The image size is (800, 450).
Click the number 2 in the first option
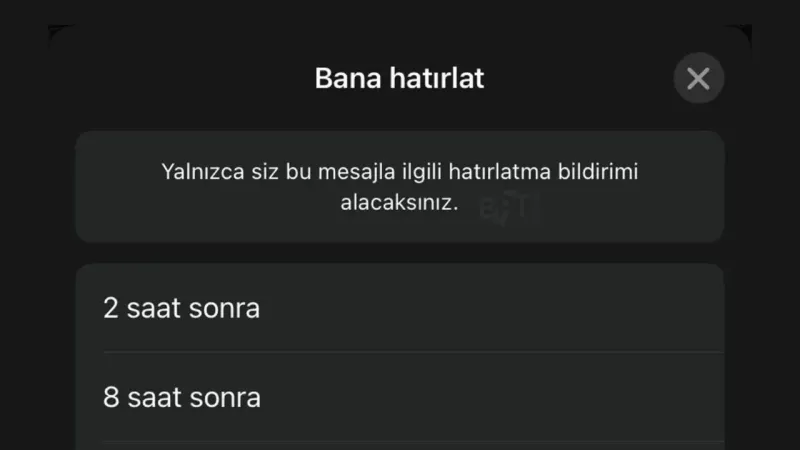tap(110, 308)
